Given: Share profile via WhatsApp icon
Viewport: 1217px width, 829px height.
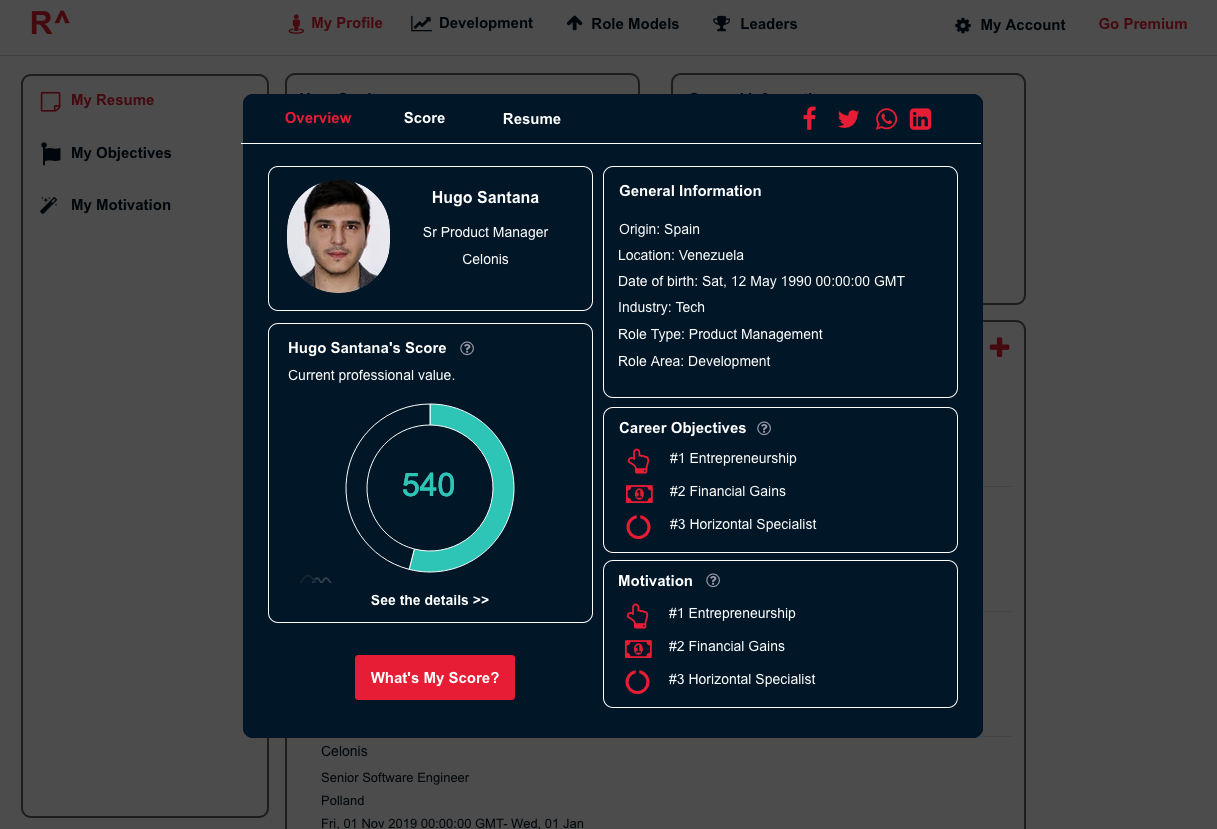Looking at the screenshot, I should coord(886,119).
